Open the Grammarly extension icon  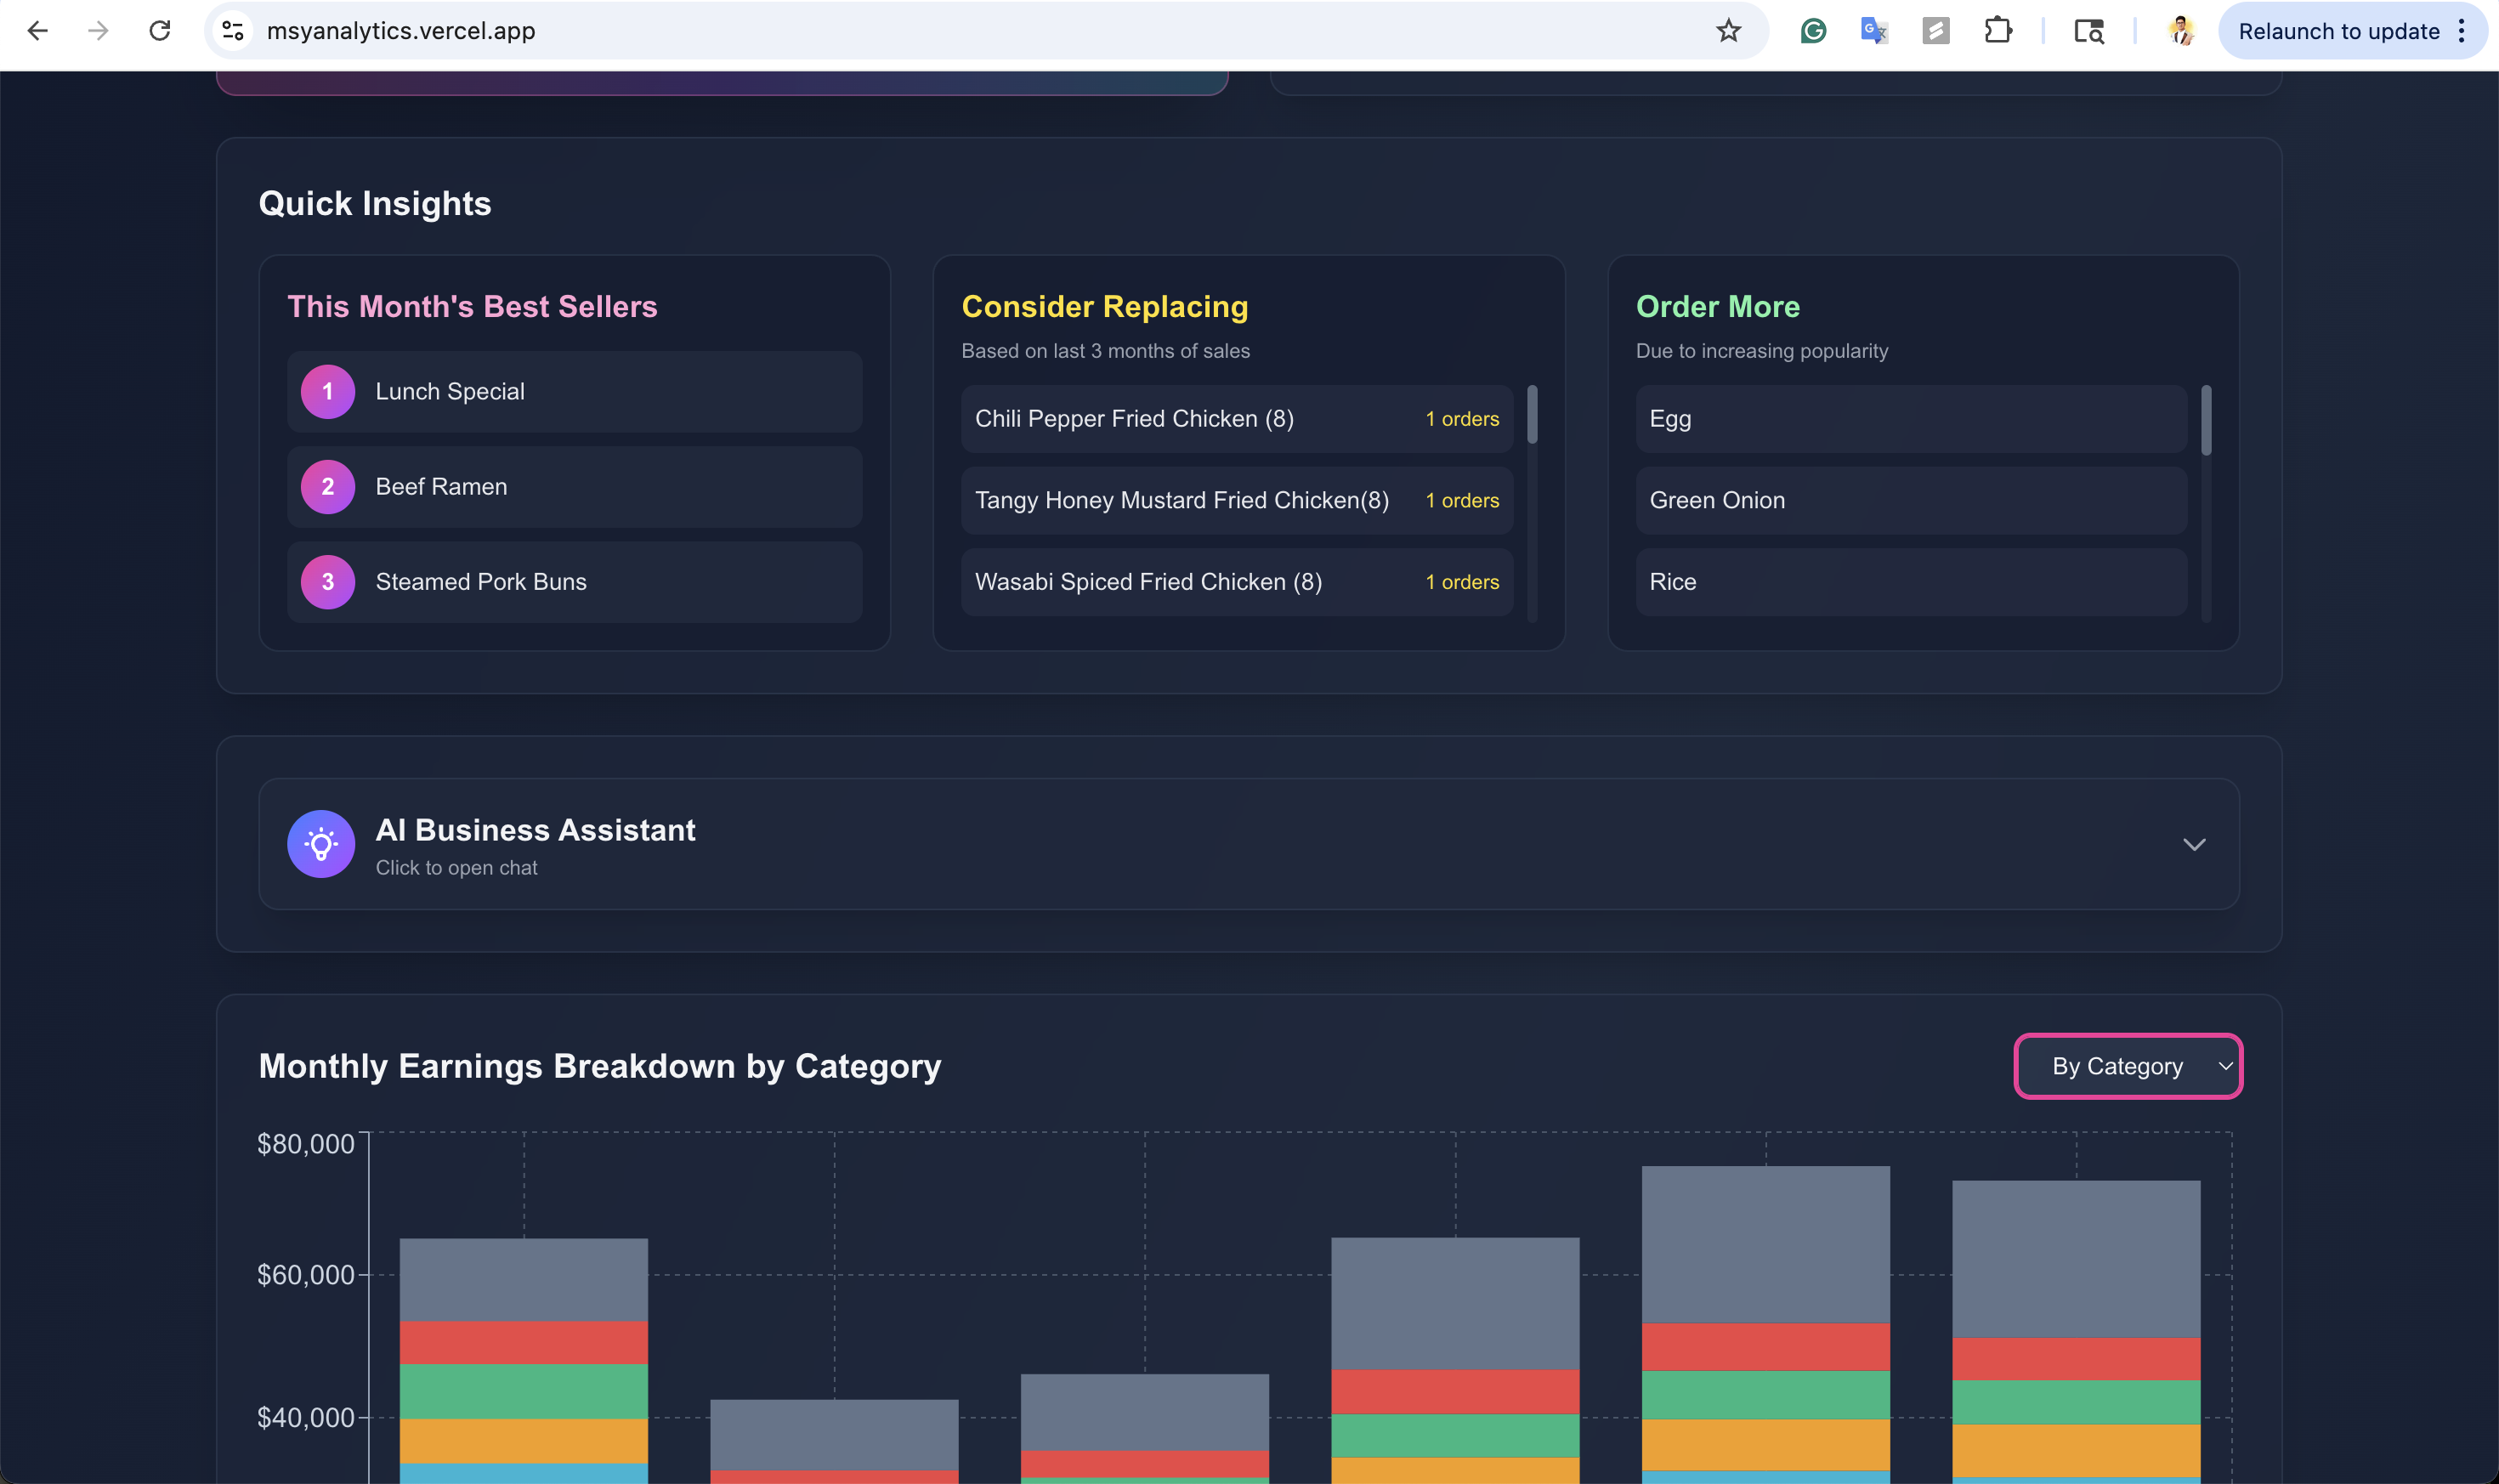1813,31
